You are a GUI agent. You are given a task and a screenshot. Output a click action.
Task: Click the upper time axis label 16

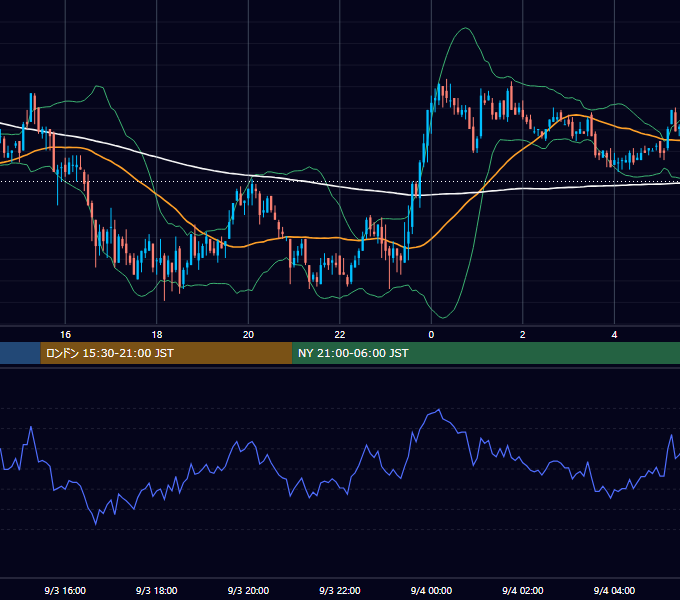65,335
